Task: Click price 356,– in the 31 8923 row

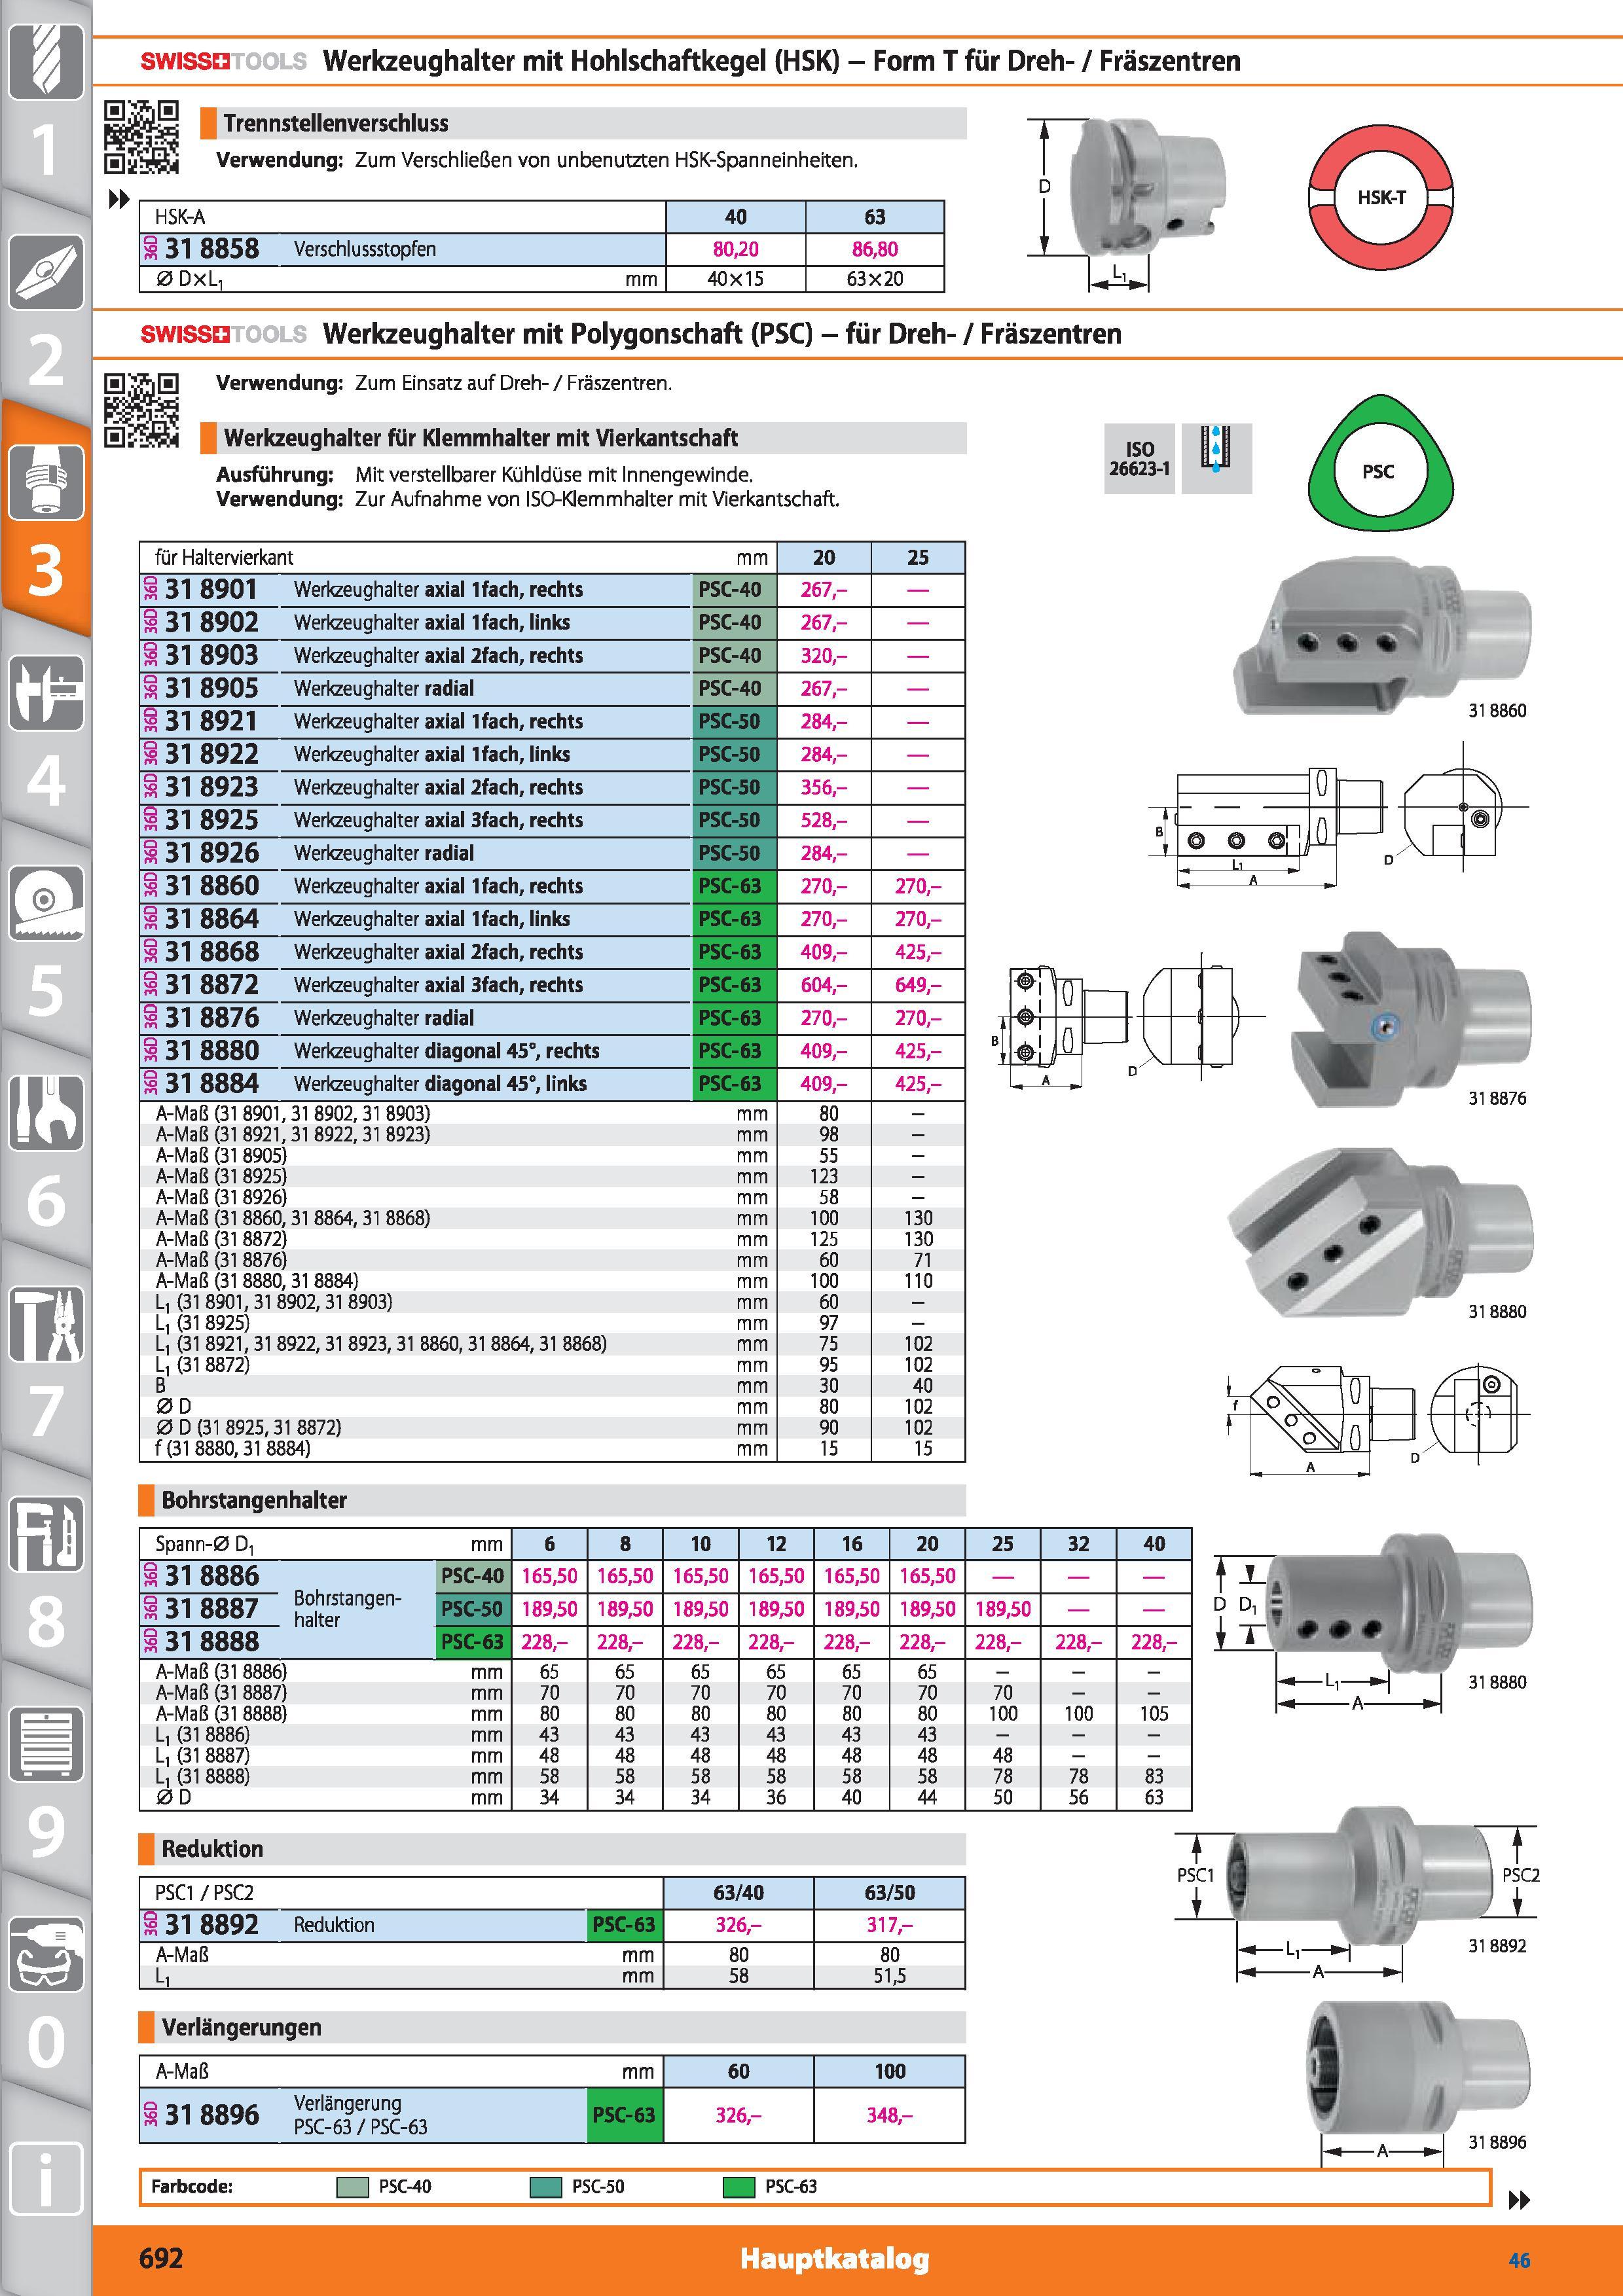Action: tap(823, 788)
